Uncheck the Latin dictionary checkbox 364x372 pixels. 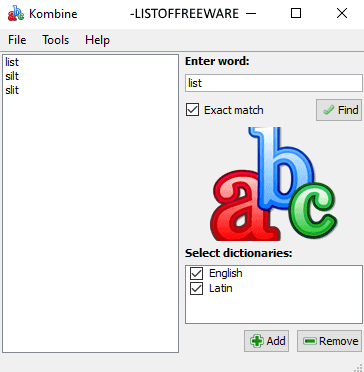point(196,289)
